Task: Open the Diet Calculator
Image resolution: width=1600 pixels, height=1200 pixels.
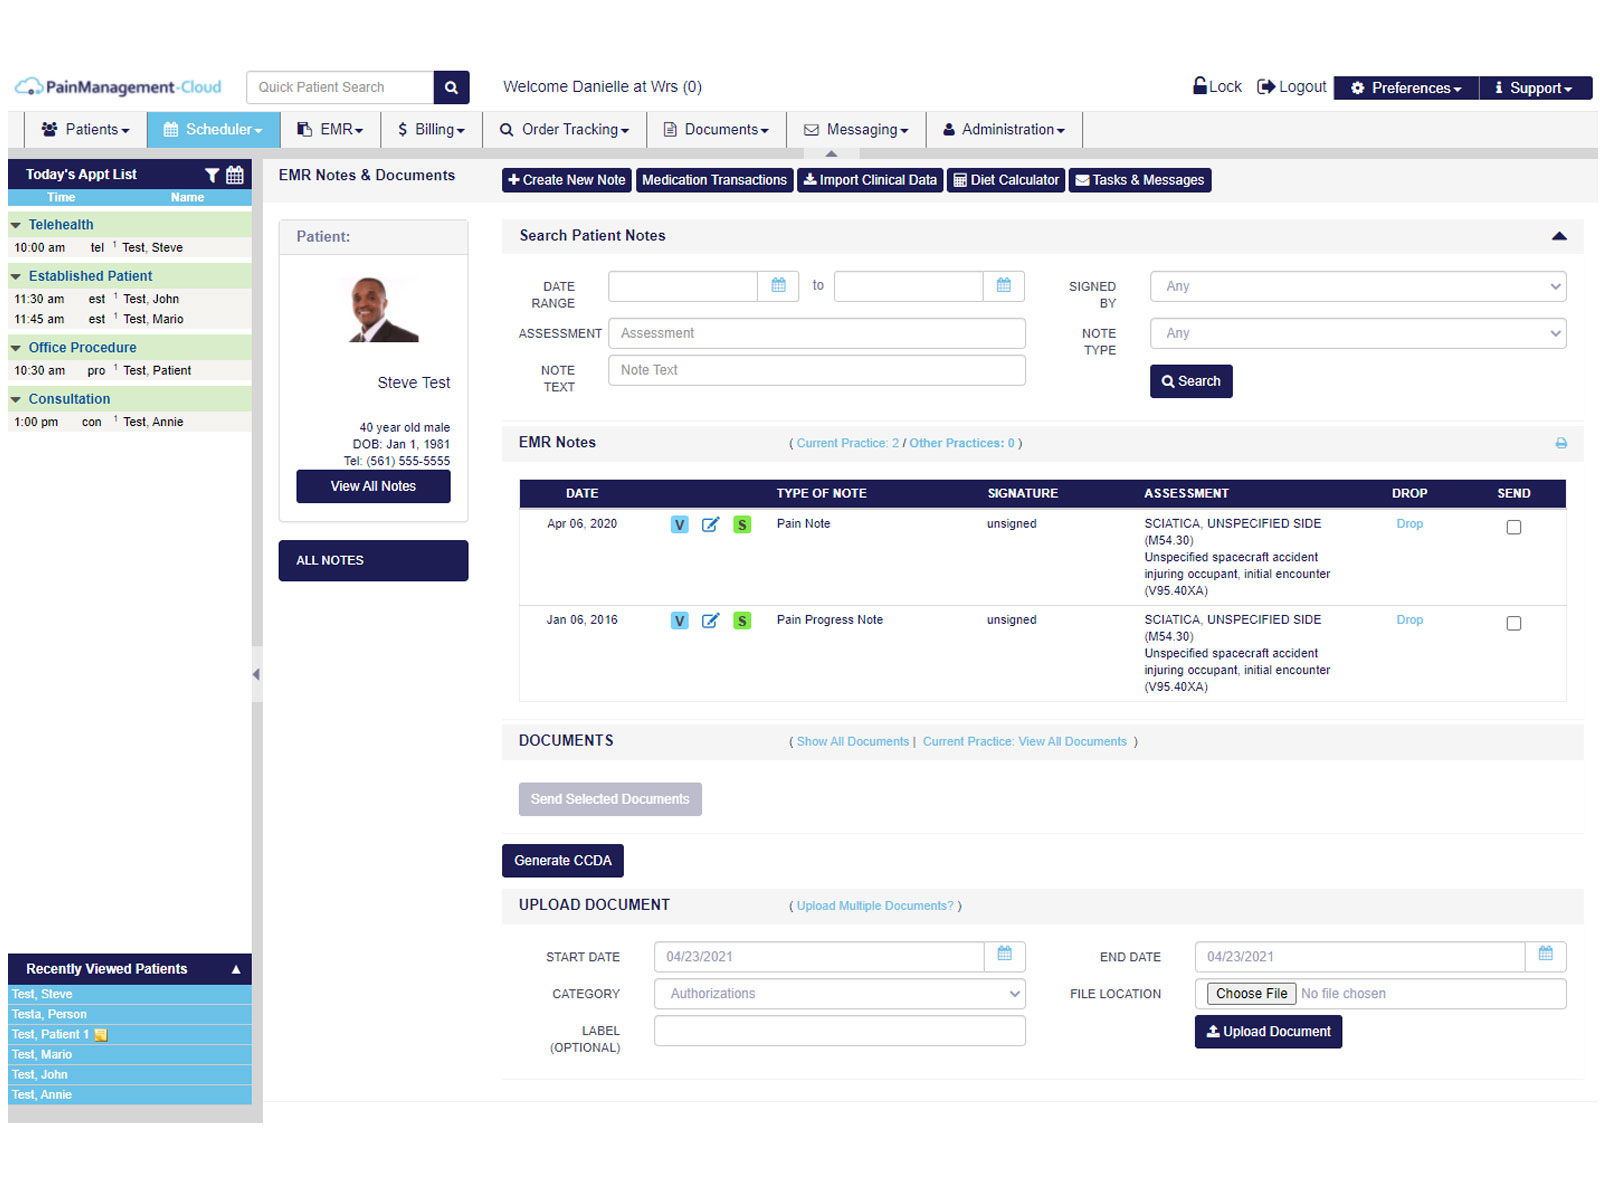Action: click(1006, 180)
